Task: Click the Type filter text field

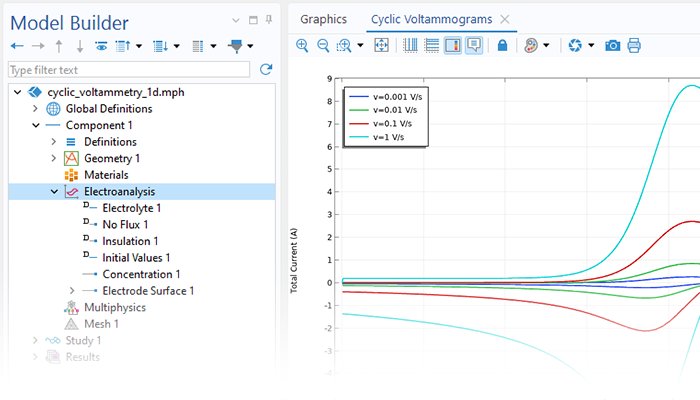Action: pyautogui.click(x=129, y=70)
